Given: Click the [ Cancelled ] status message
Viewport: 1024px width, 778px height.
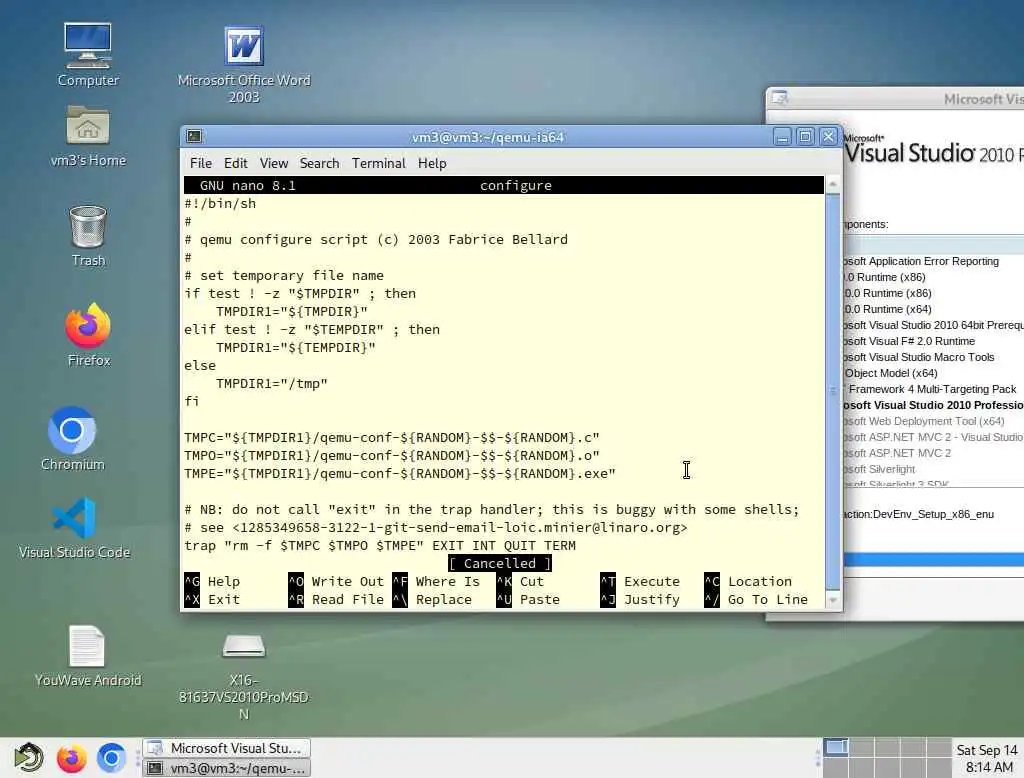Looking at the screenshot, I should pos(500,563).
